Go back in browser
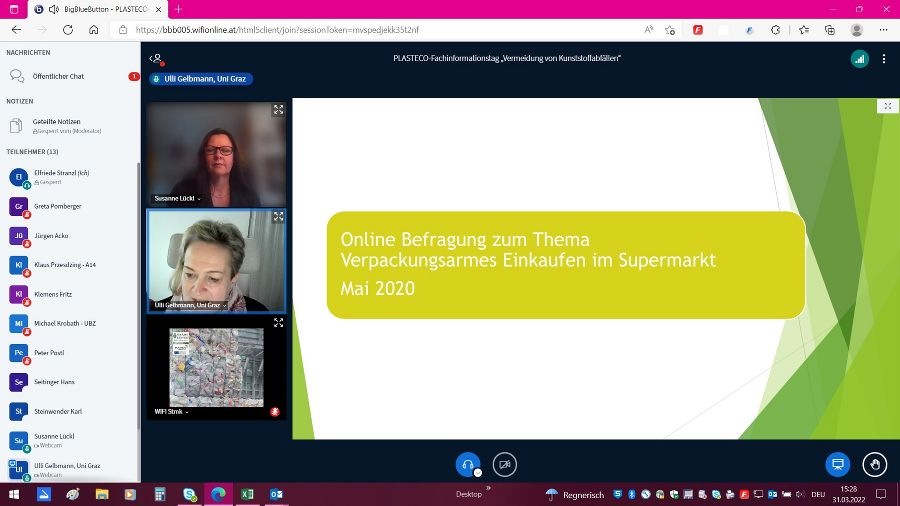 click(x=16, y=30)
